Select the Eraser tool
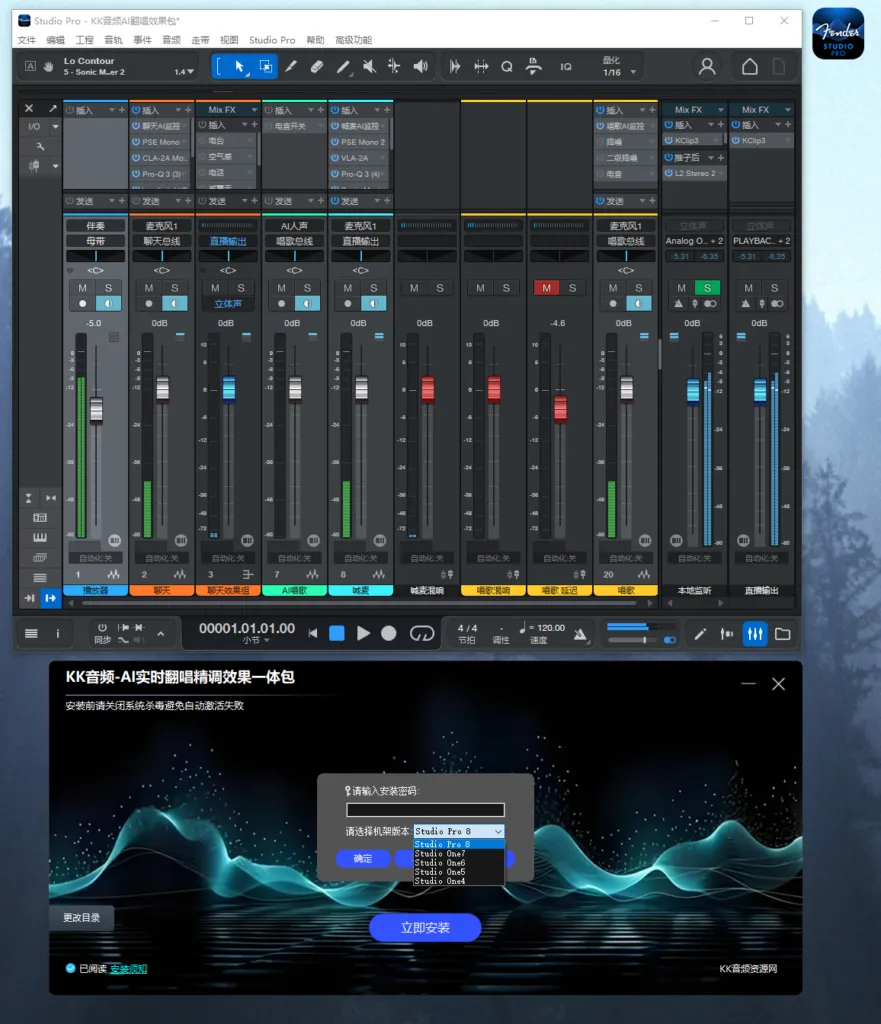This screenshot has width=881, height=1024. click(x=317, y=67)
